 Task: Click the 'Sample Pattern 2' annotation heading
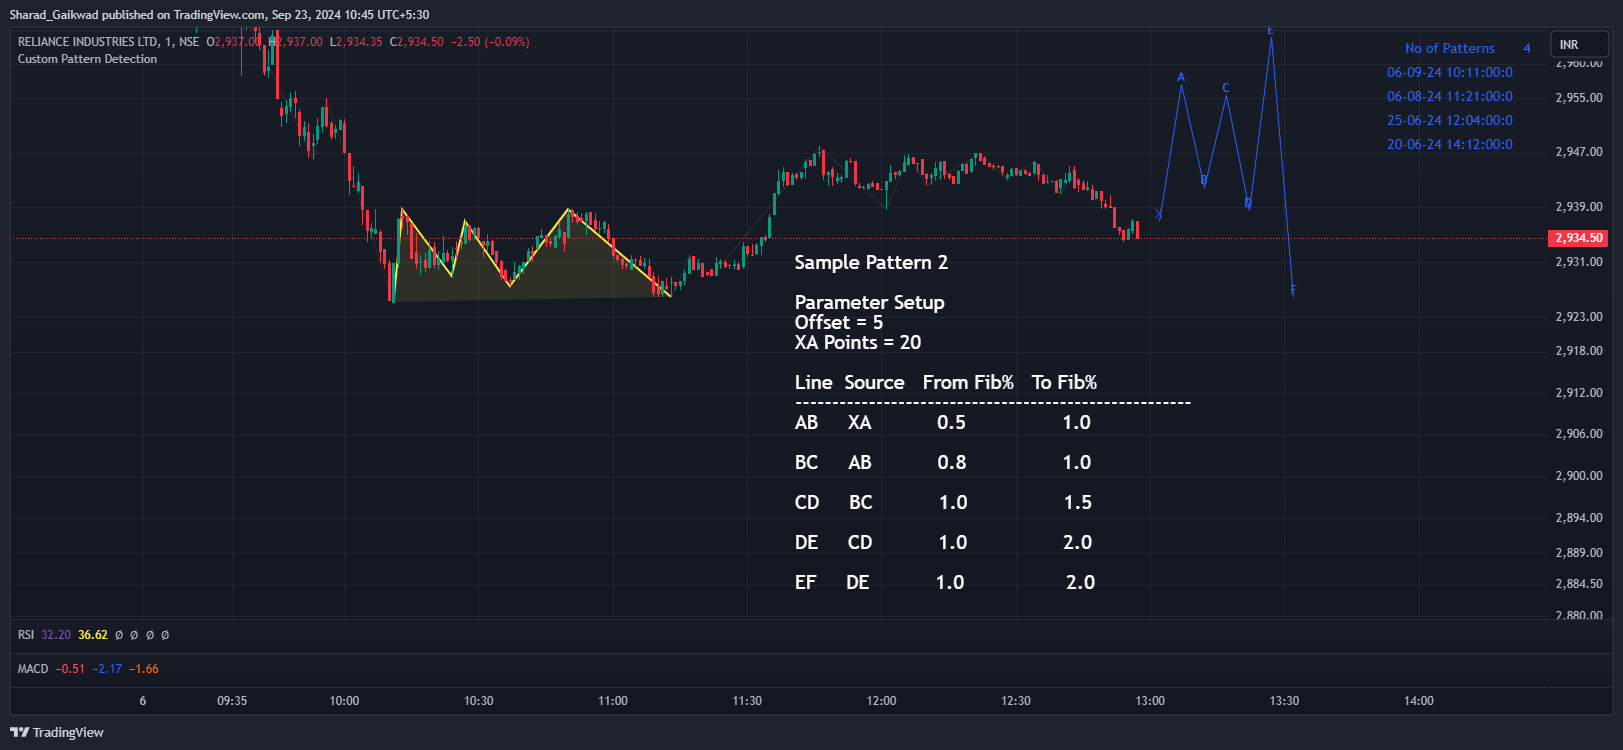point(871,262)
